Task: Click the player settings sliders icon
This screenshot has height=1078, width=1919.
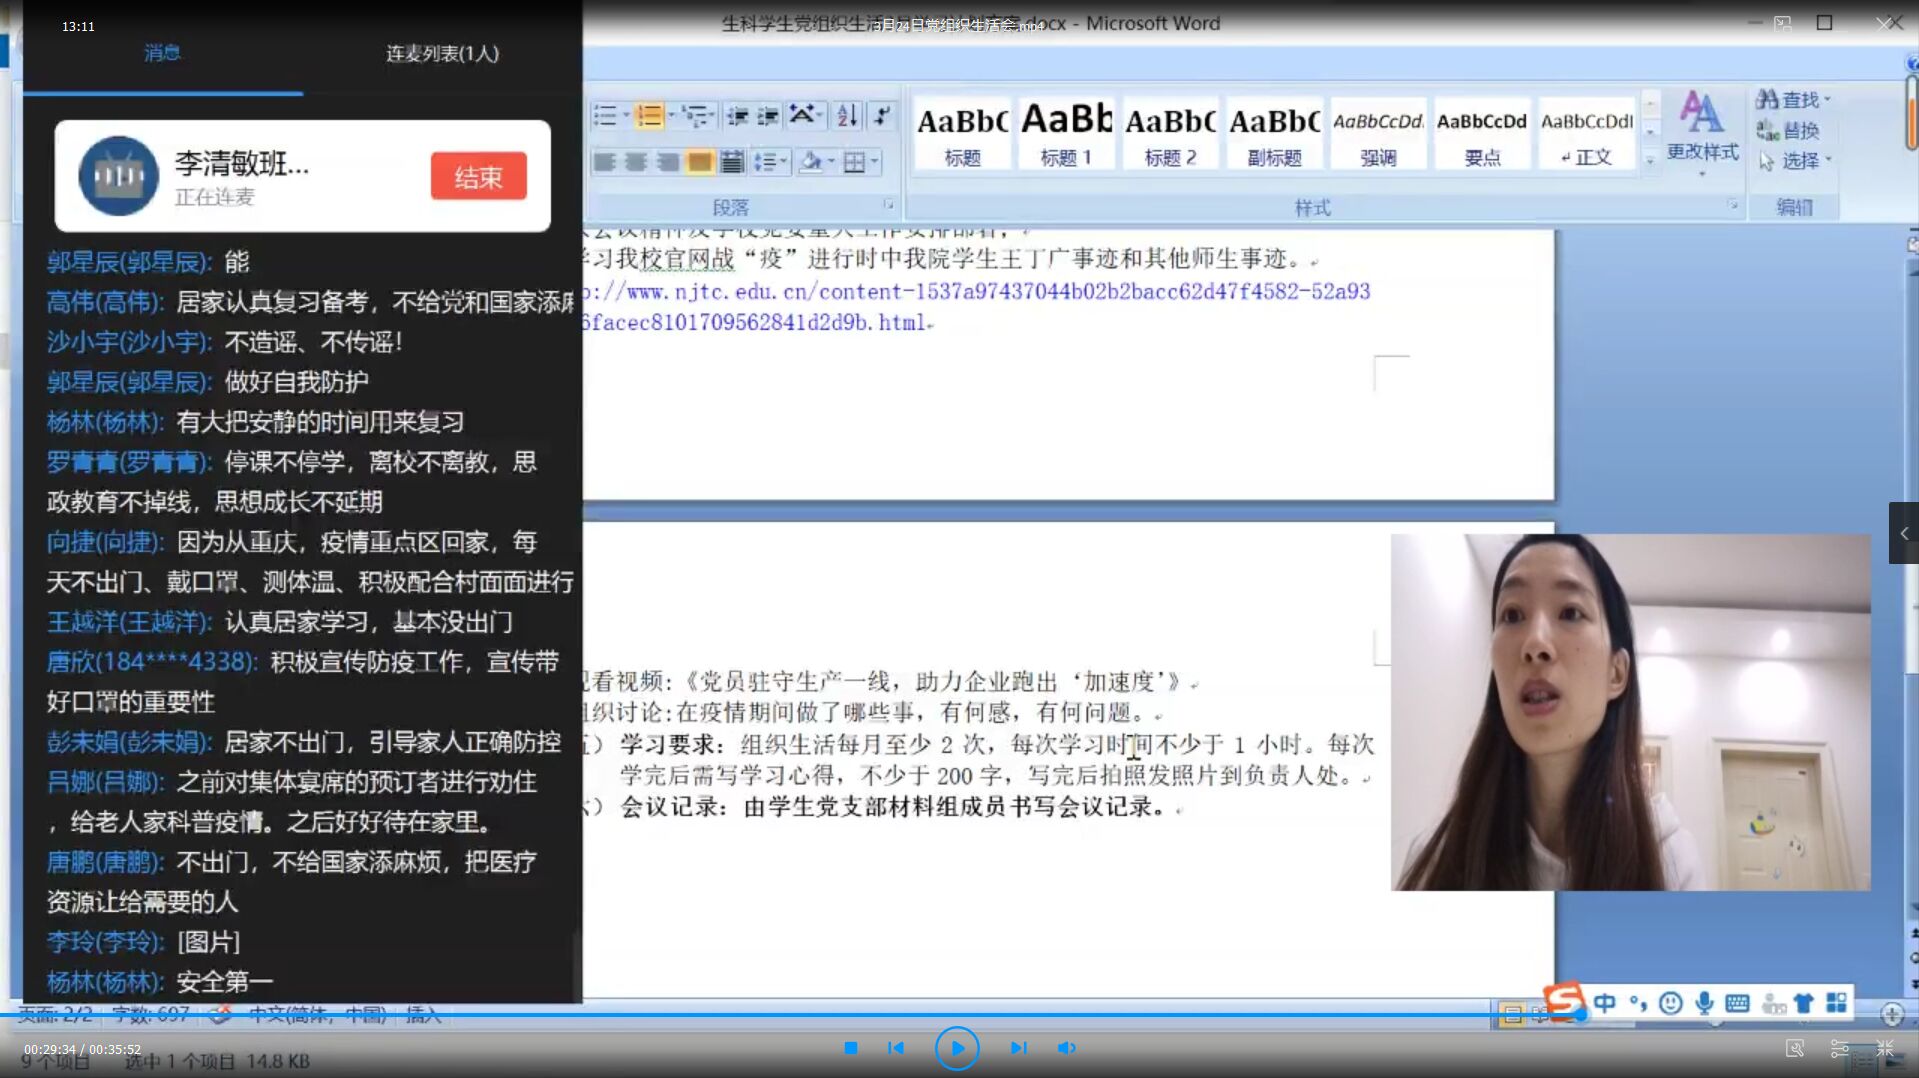Action: tap(1839, 1048)
